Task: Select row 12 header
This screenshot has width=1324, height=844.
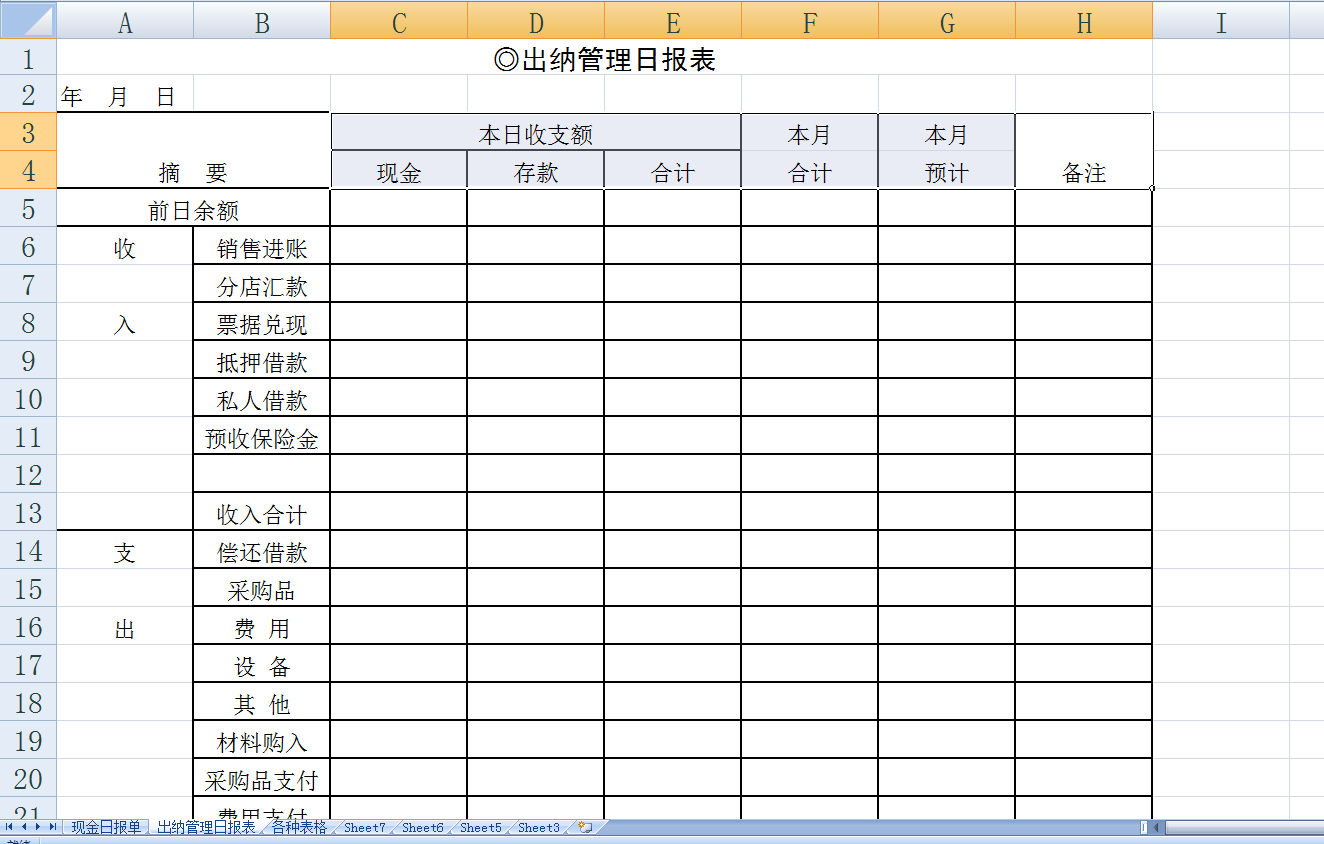Action: point(28,474)
